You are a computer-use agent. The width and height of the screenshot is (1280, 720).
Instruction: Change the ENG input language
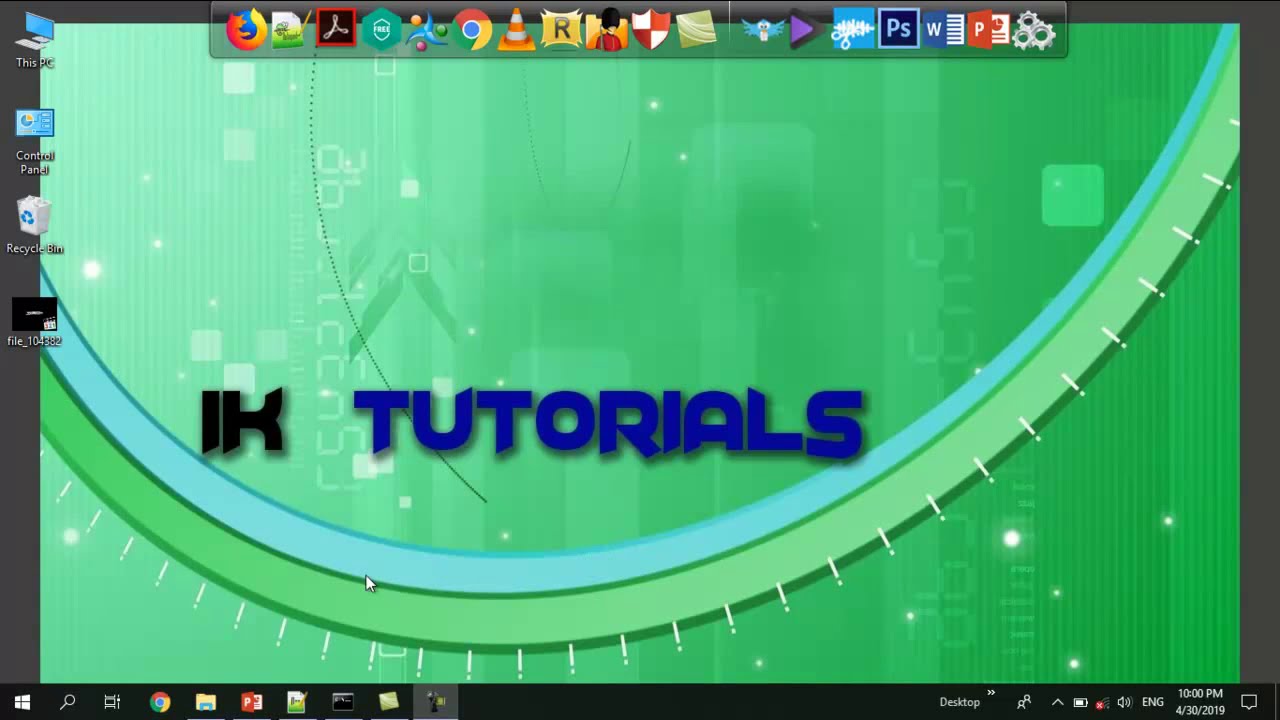pyautogui.click(x=1152, y=702)
